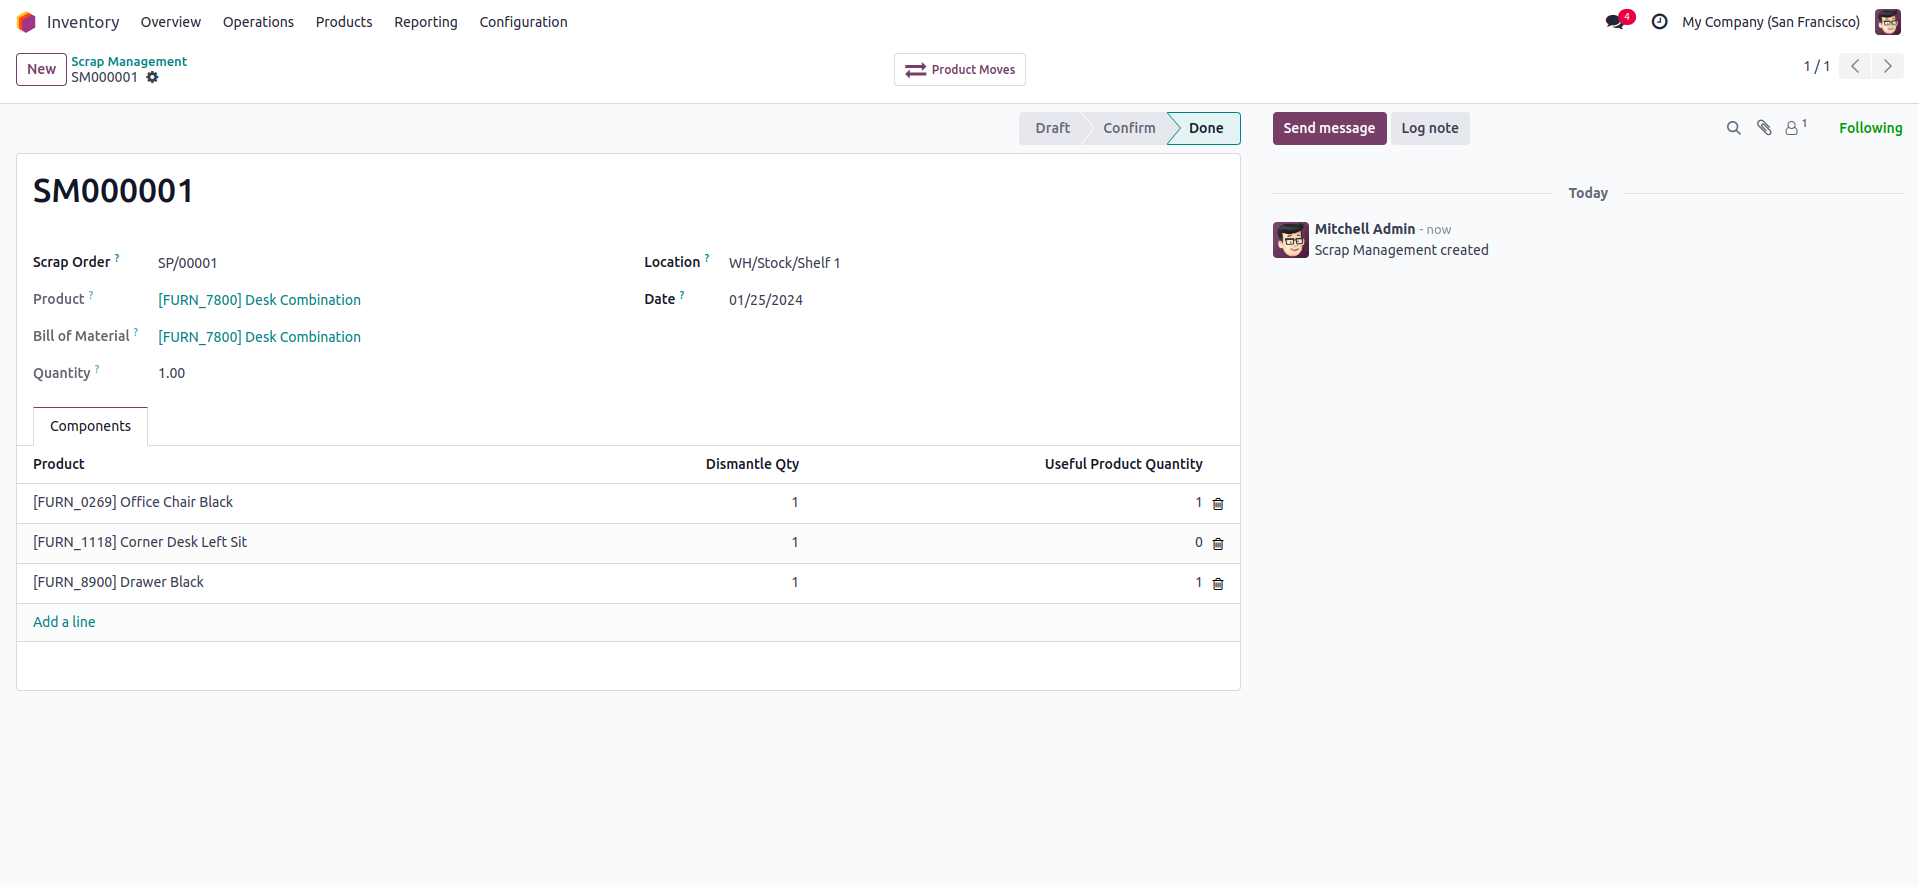Switch to the Components tab

point(90,426)
